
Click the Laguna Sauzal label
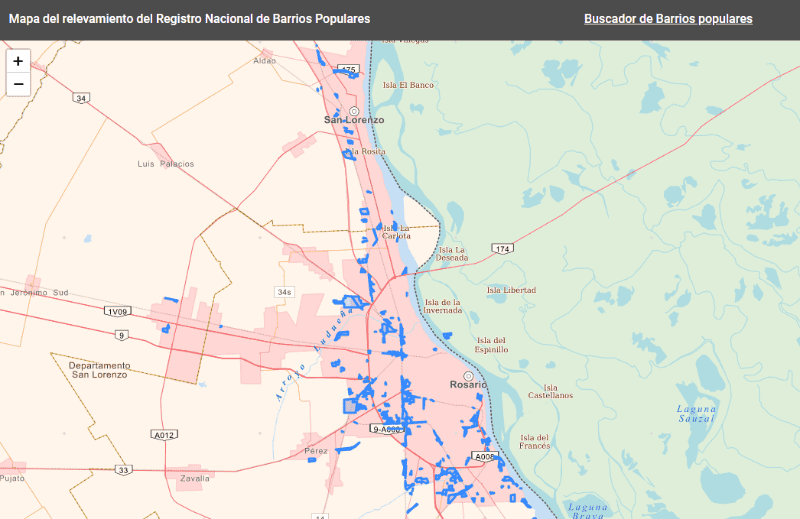click(x=696, y=413)
